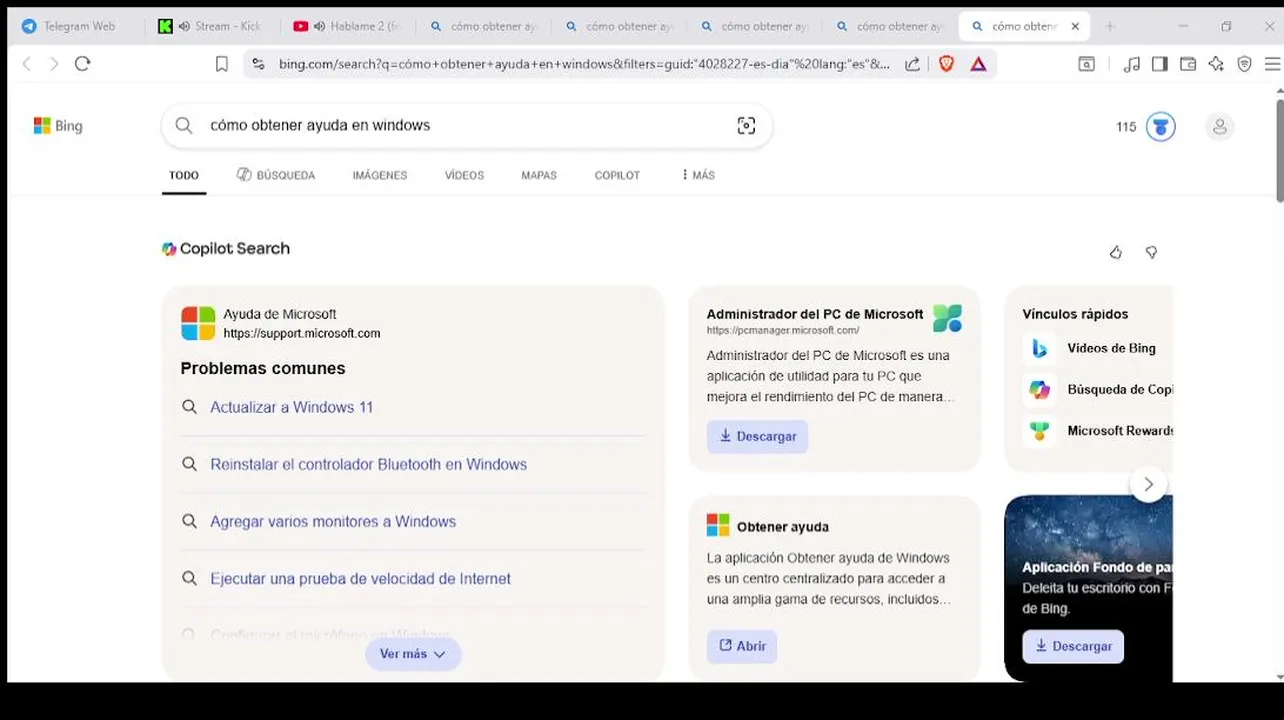Advance quick links carousel with right chevron
The image size is (1284, 720).
click(1148, 484)
